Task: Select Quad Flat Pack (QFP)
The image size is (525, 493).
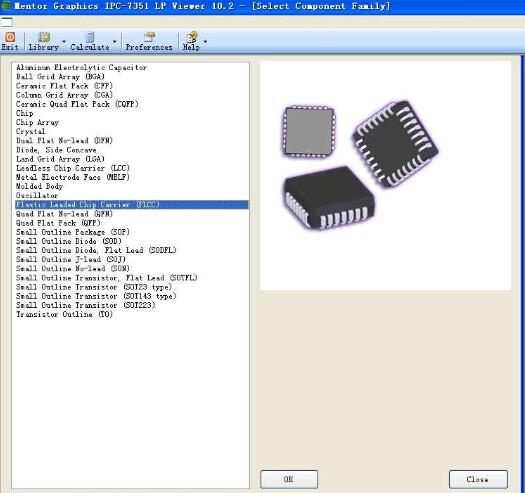Action: [58, 223]
